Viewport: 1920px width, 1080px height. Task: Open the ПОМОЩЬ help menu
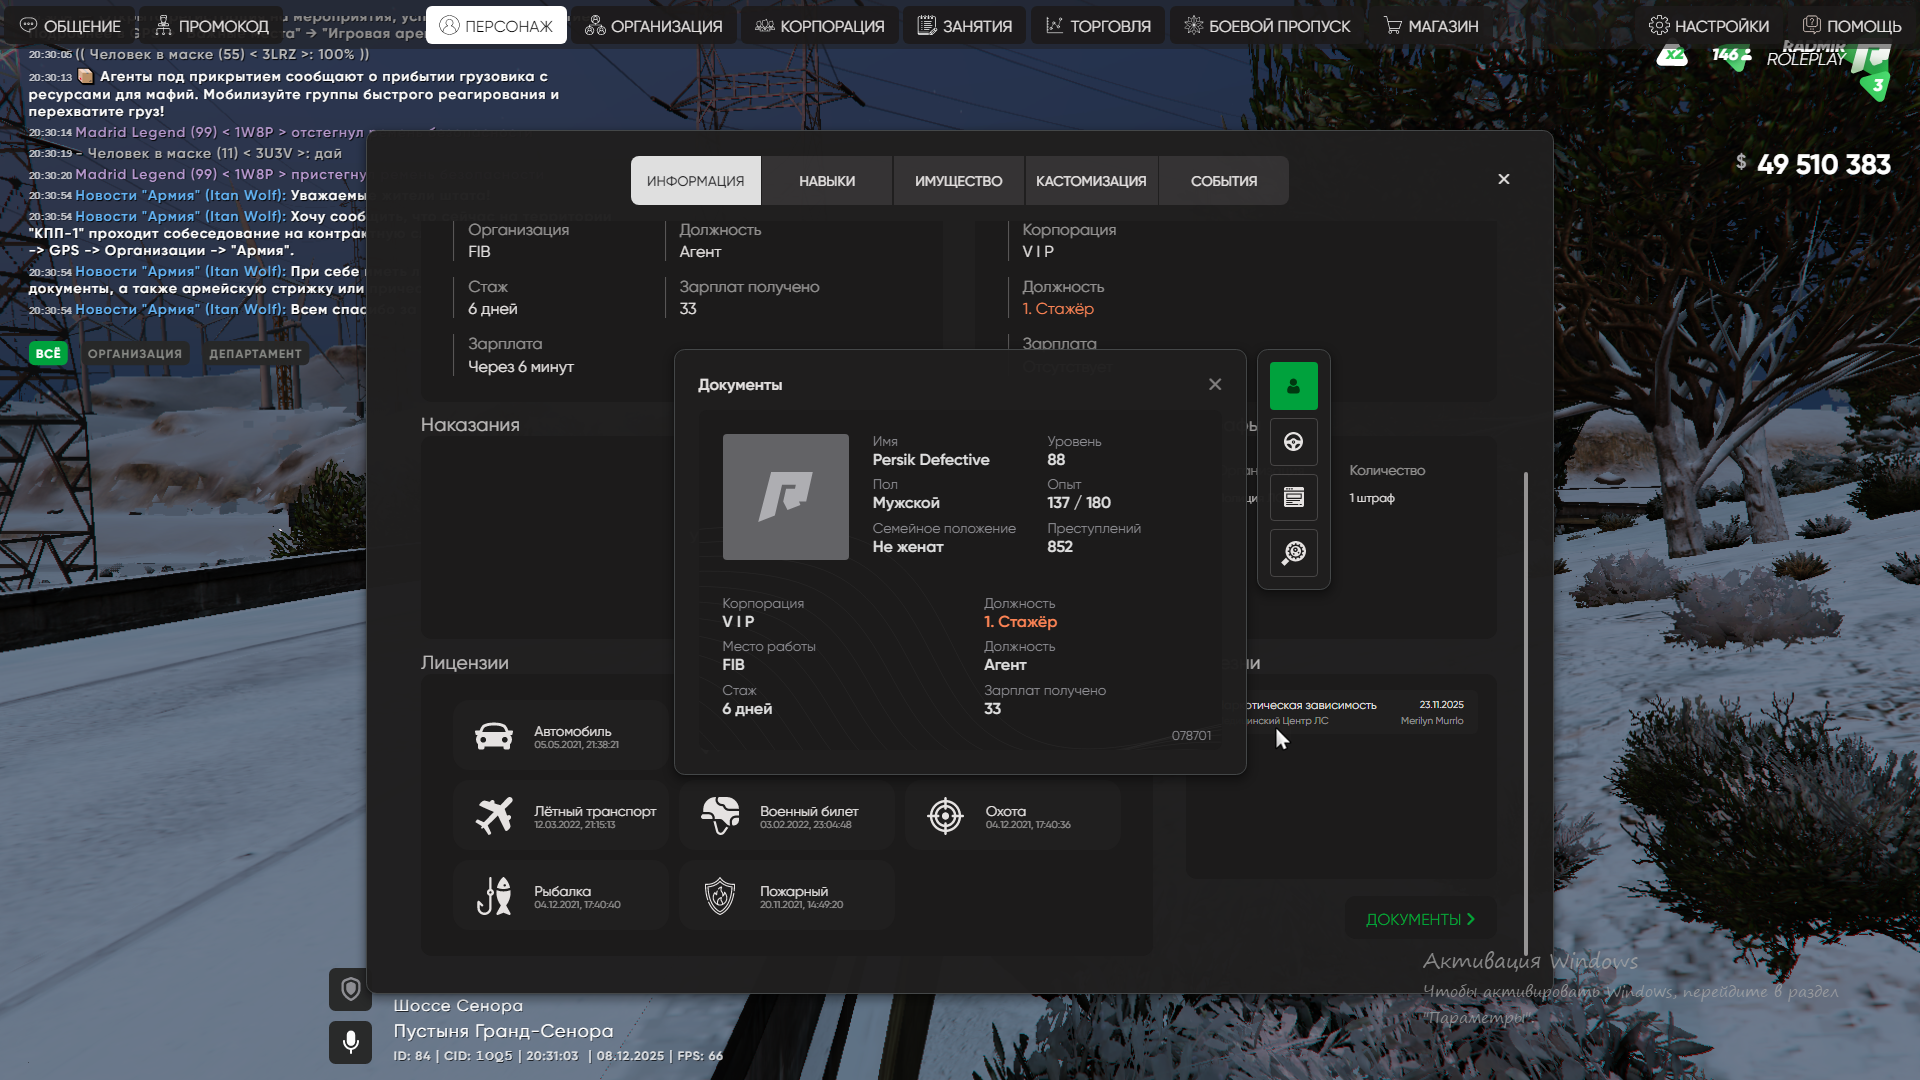[1852, 26]
